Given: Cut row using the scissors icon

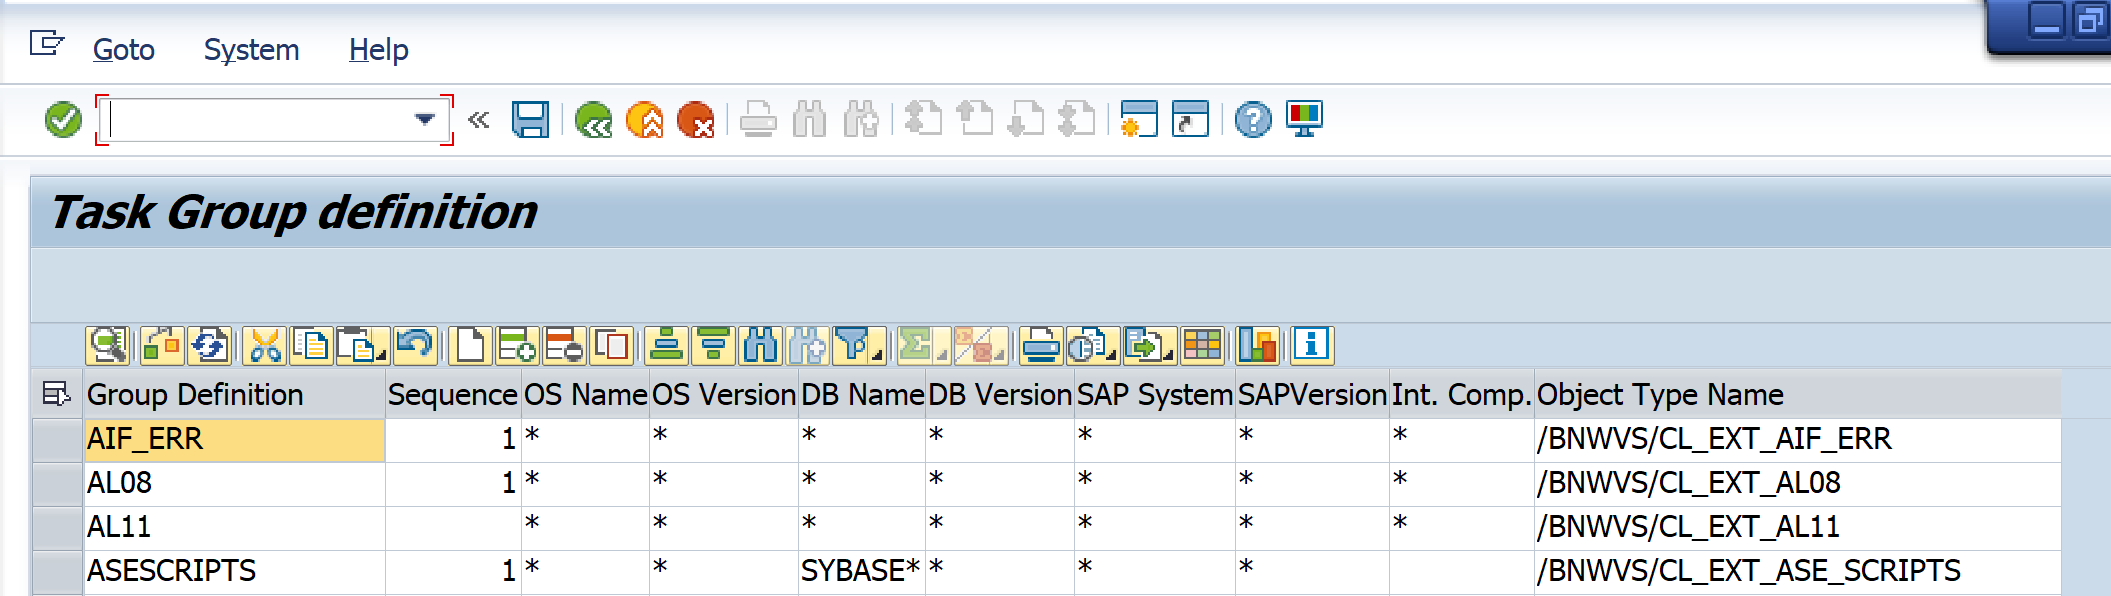Looking at the screenshot, I should (265, 346).
